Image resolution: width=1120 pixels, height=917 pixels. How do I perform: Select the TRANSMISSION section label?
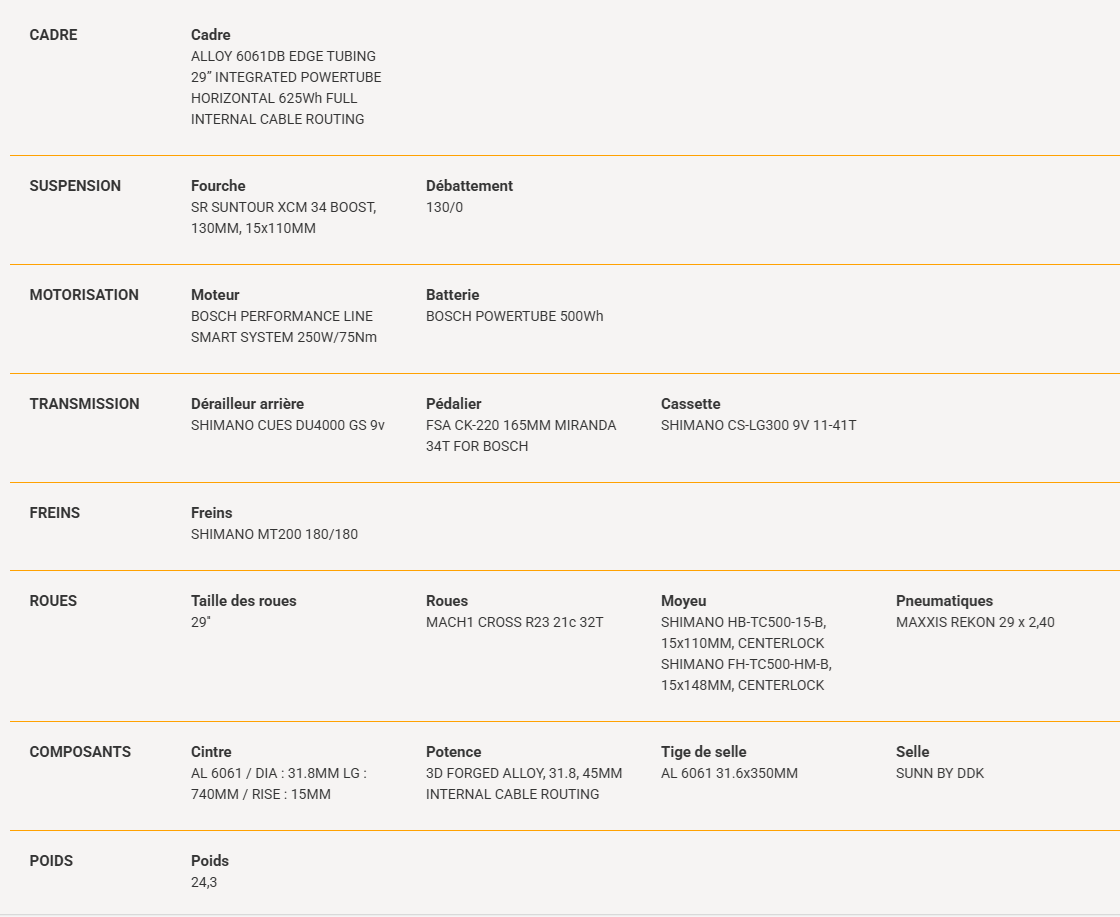tap(84, 404)
